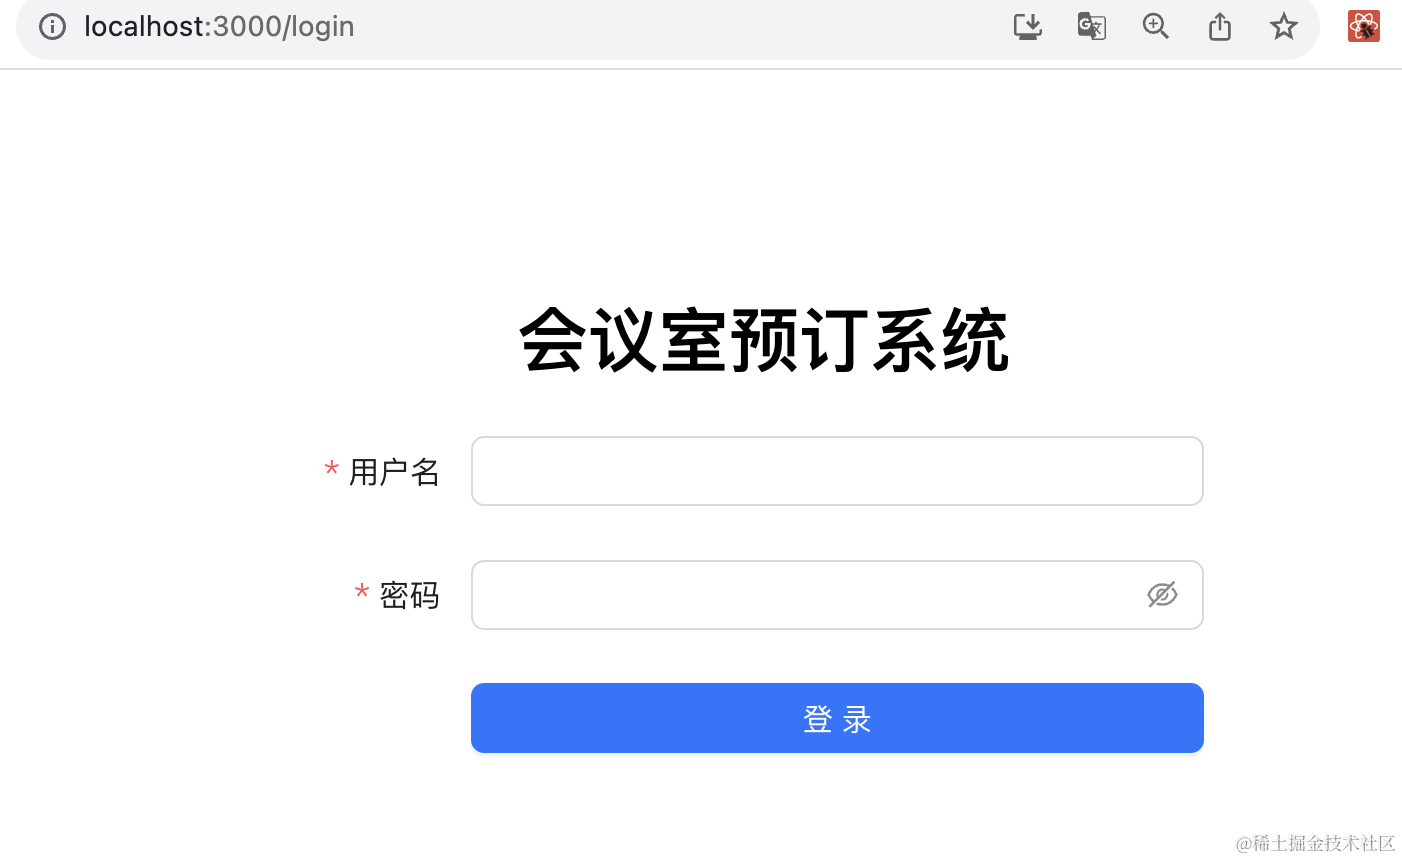
Task: Click the blue 登录 button
Action: 837,718
